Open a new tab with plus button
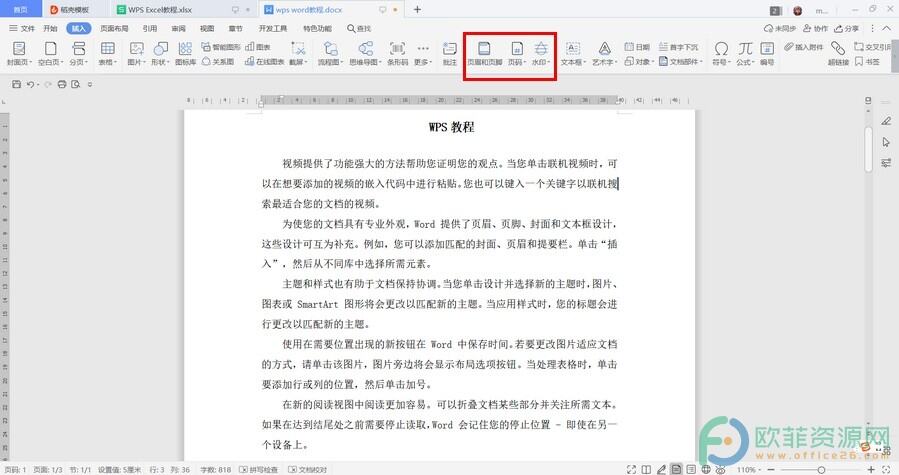This screenshot has width=899, height=475. click(417, 10)
